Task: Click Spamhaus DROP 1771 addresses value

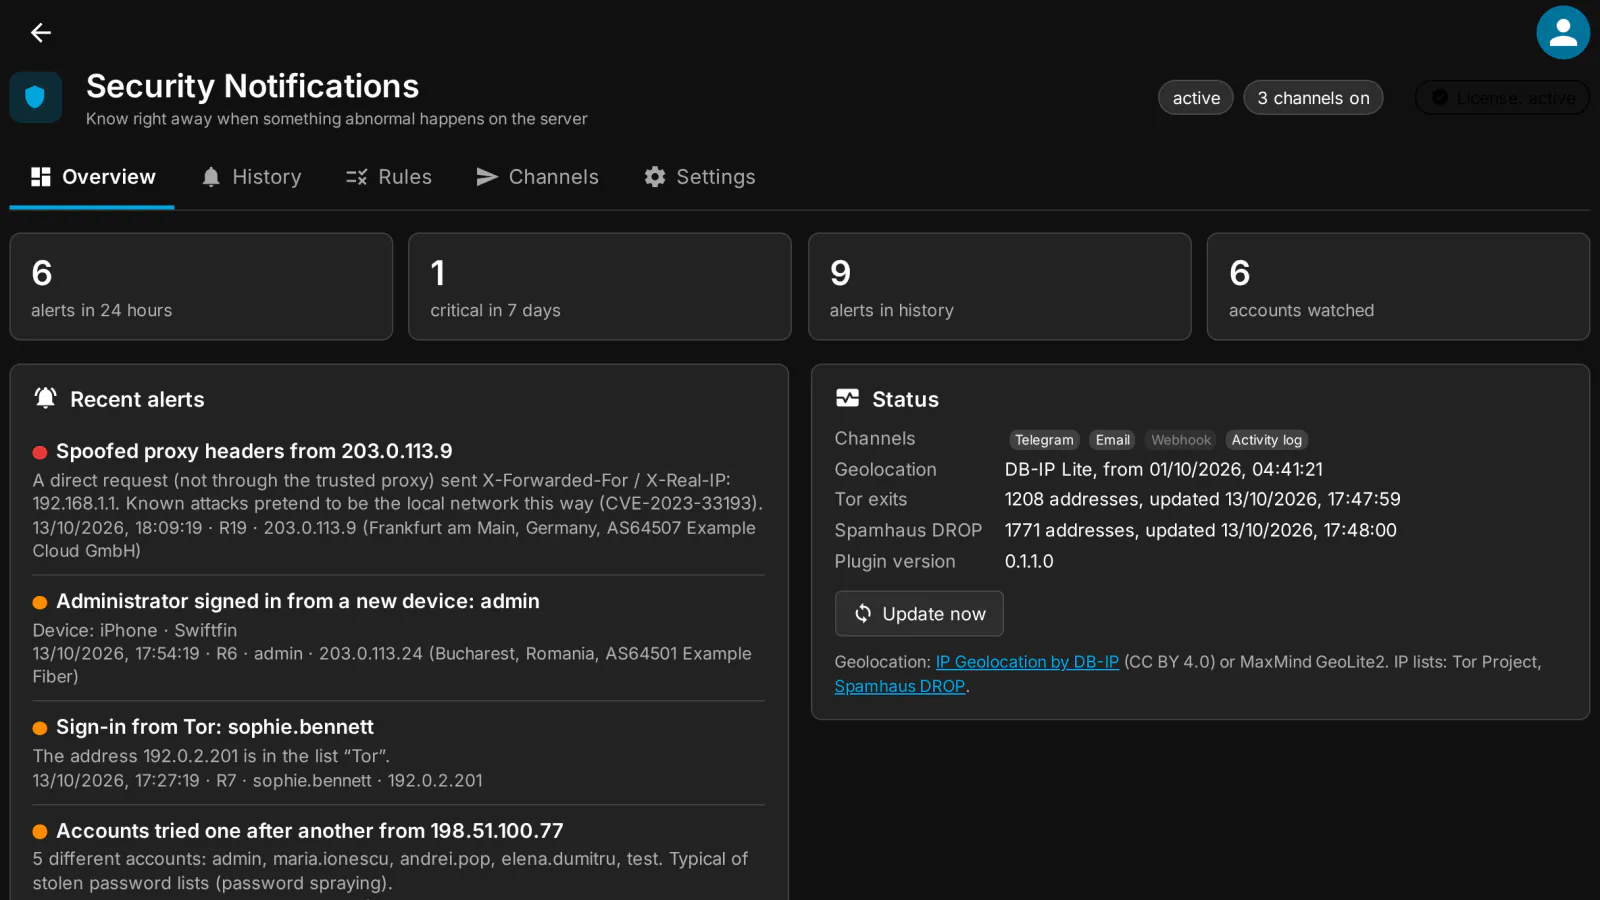Action: (x=1200, y=530)
